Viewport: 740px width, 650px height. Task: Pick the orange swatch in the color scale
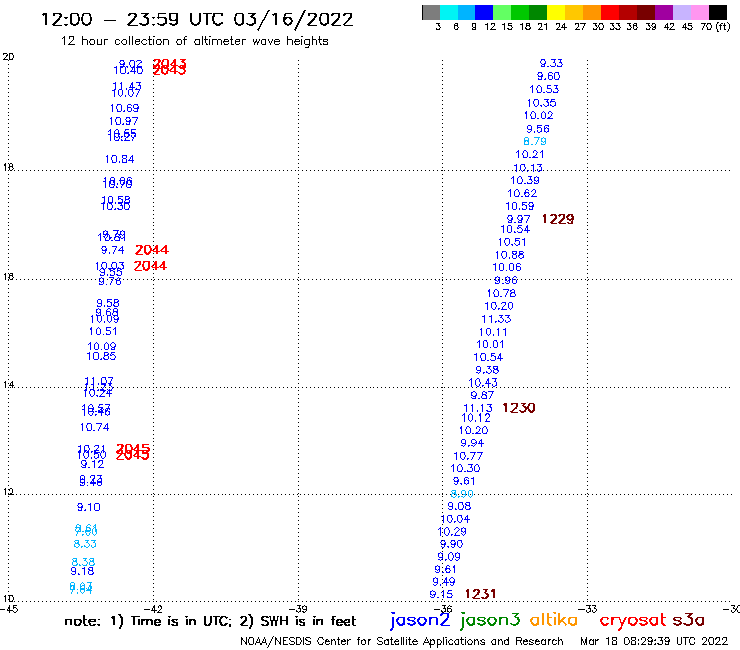[592, 13]
